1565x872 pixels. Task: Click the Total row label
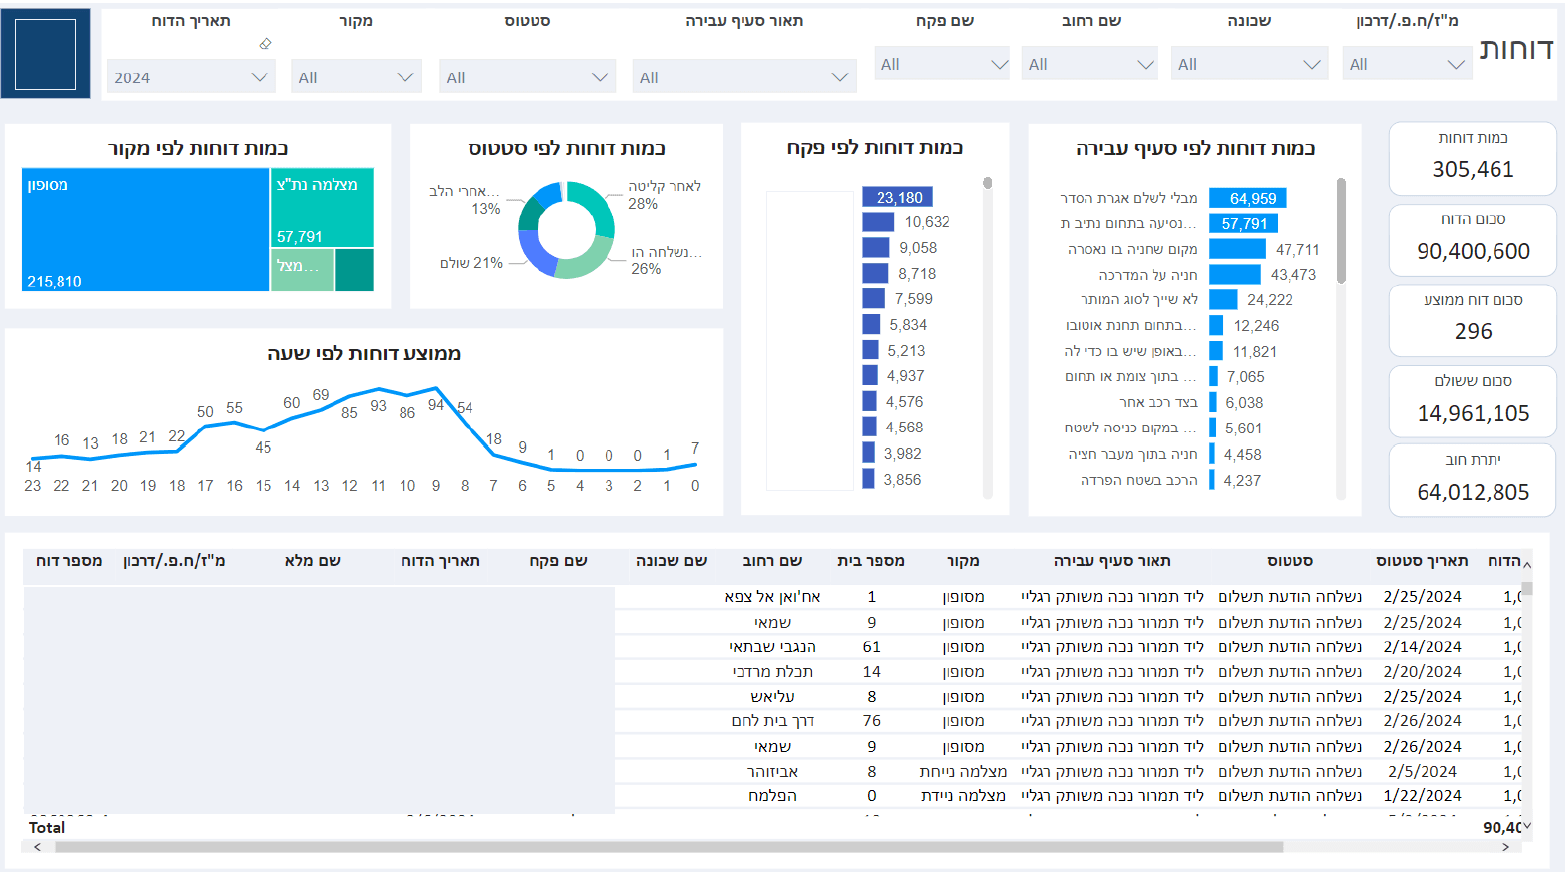[x=47, y=828]
